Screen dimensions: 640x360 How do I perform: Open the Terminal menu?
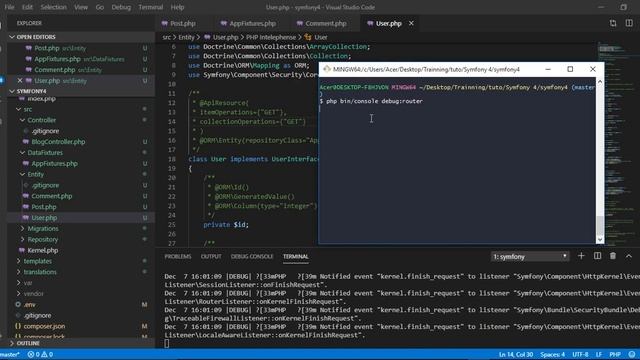[151, 7]
